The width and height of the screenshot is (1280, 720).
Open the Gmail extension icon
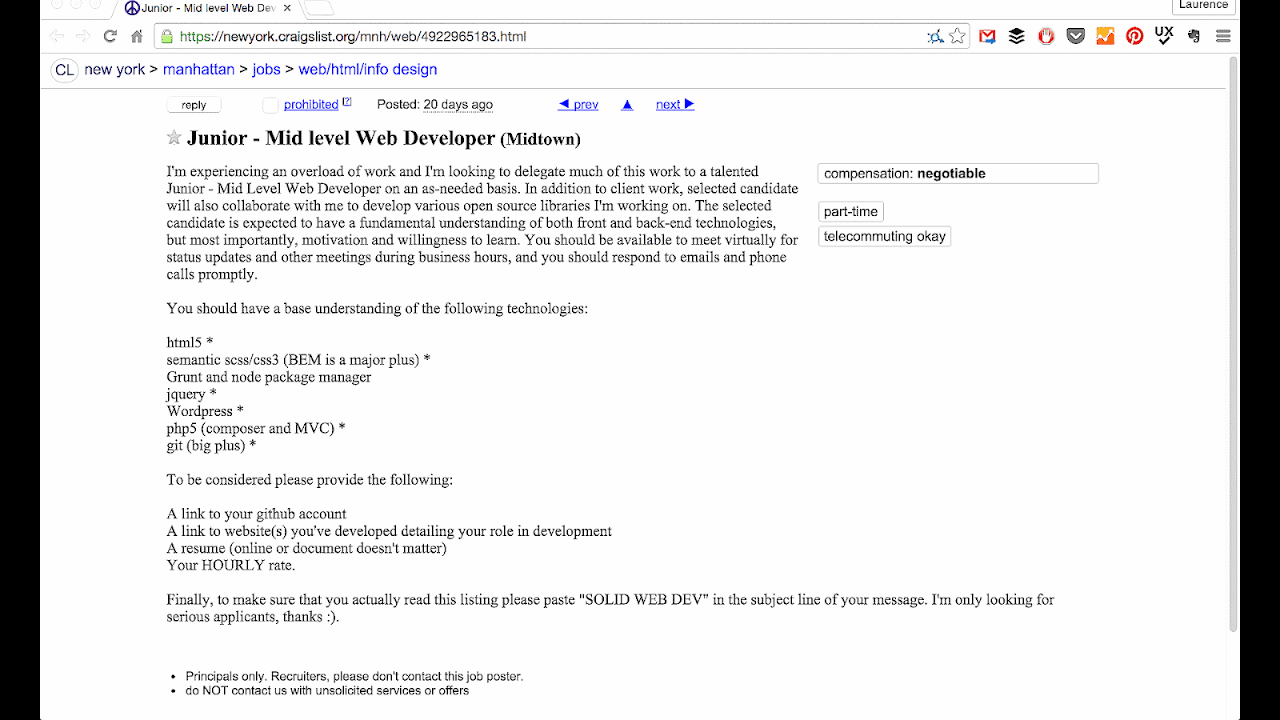tap(987, 36)
